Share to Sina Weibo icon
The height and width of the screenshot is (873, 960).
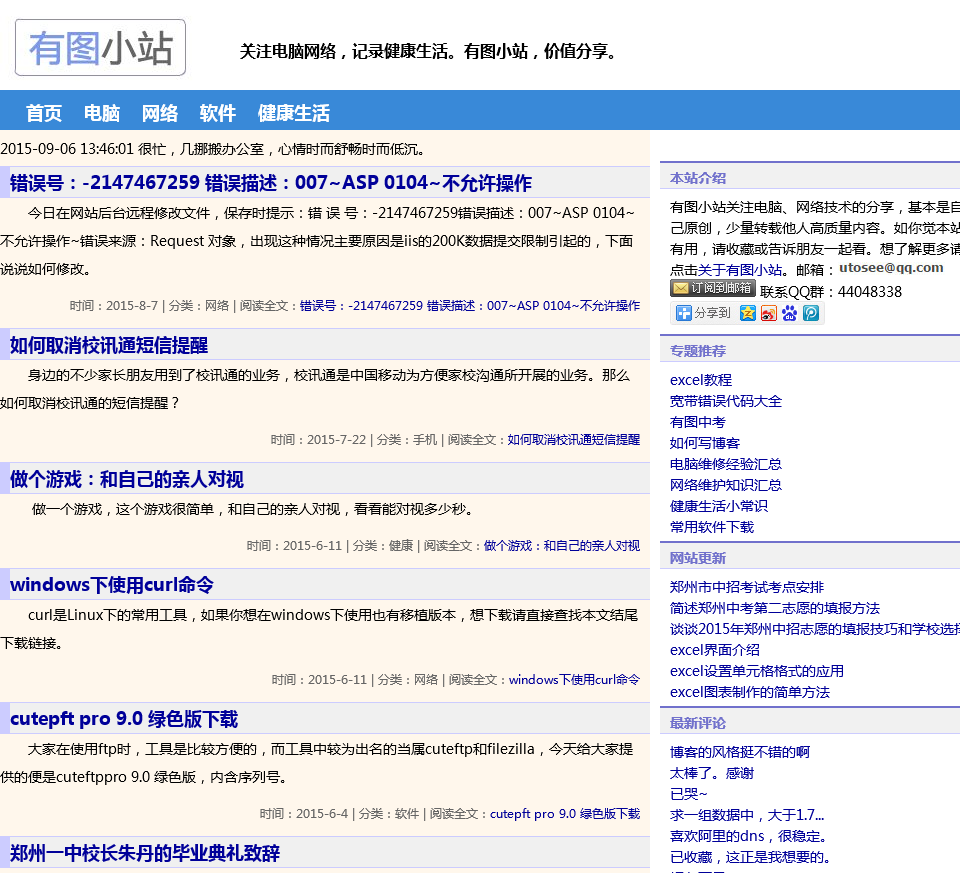pos(768,313)
